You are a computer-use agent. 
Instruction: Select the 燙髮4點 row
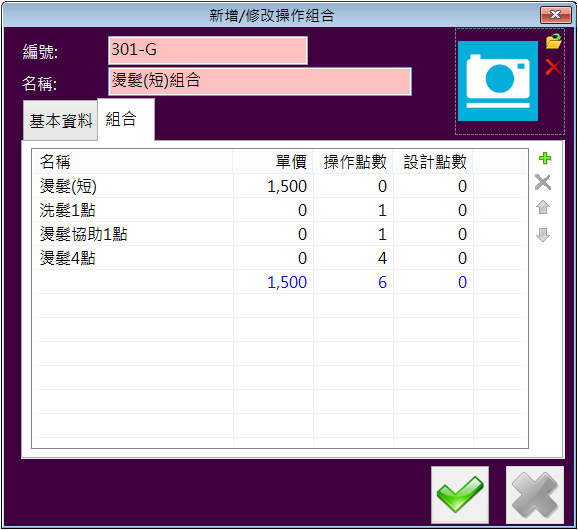(x=280, y=258)
